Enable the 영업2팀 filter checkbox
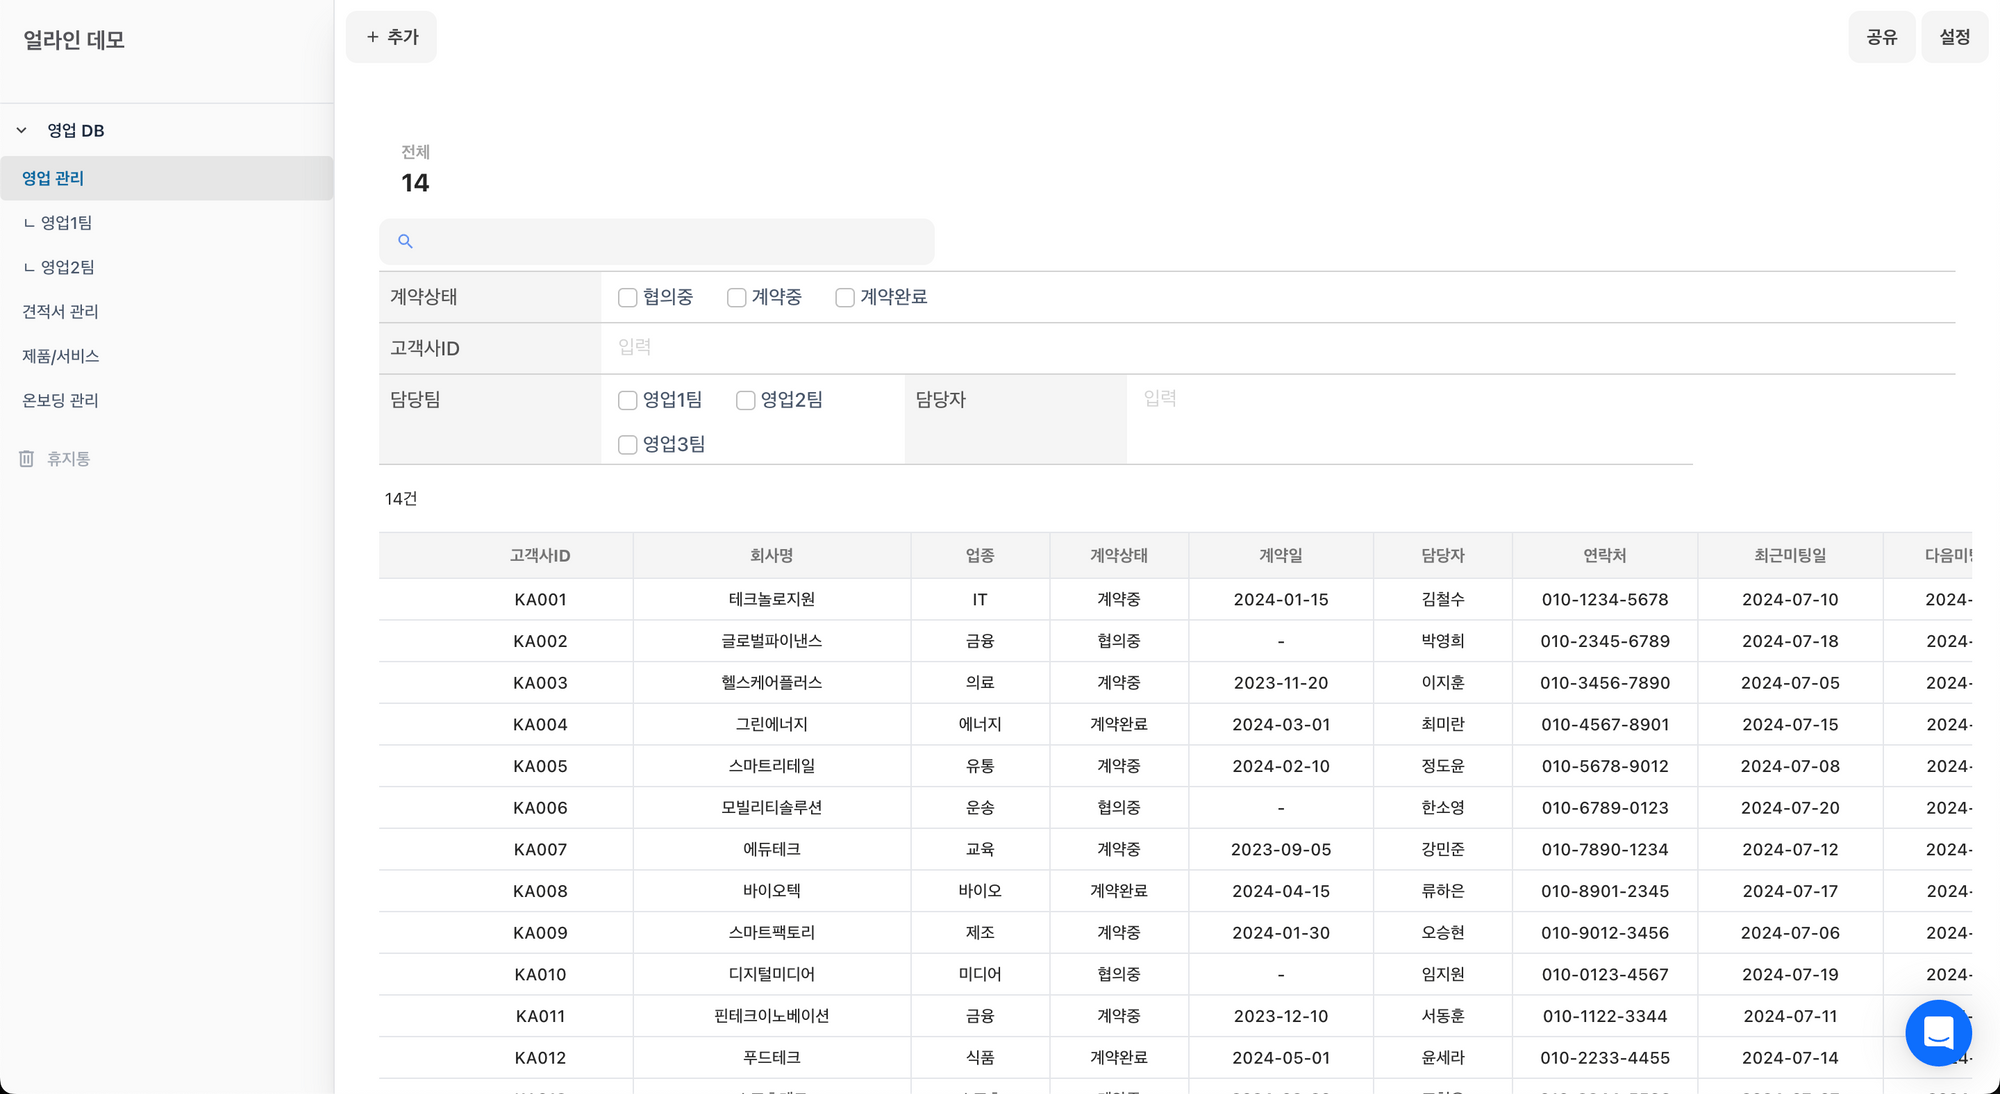This screenshot has height=1094, width=2000. coord(745,400)
